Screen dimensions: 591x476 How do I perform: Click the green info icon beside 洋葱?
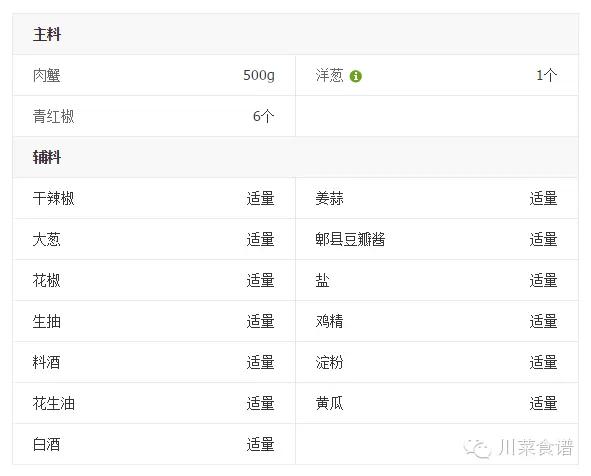point(355,76)
